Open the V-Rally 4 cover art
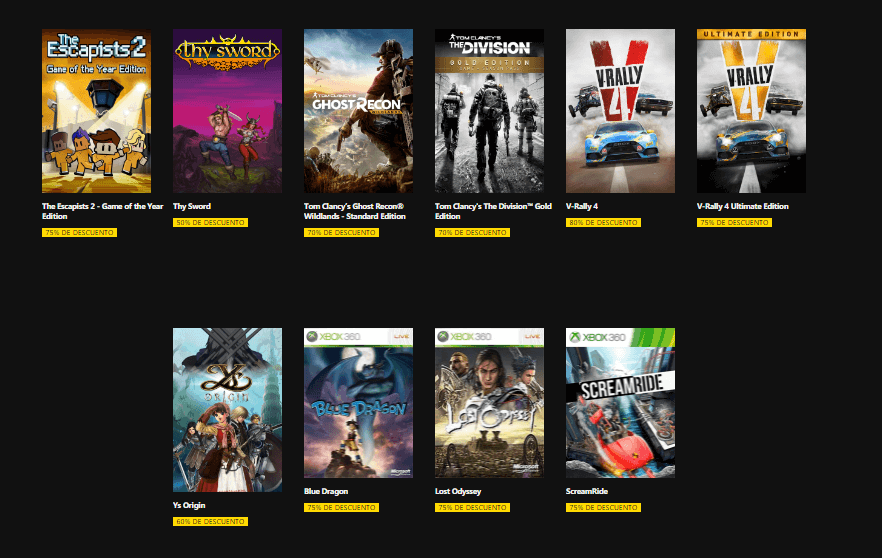The width and height of the screenshot is (882, 558). coord(620,111)
